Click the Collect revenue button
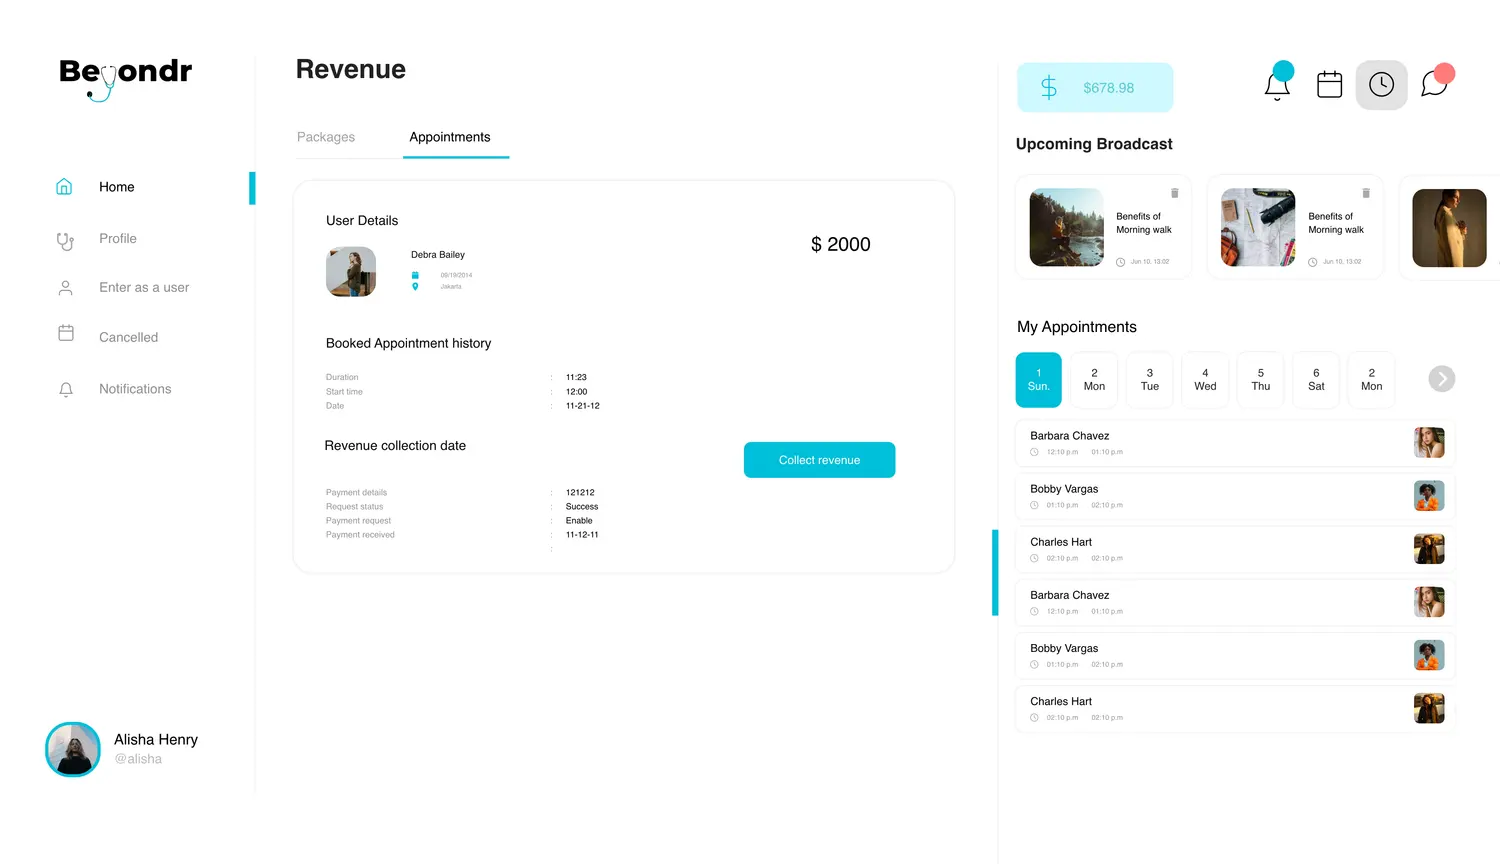 819,460
